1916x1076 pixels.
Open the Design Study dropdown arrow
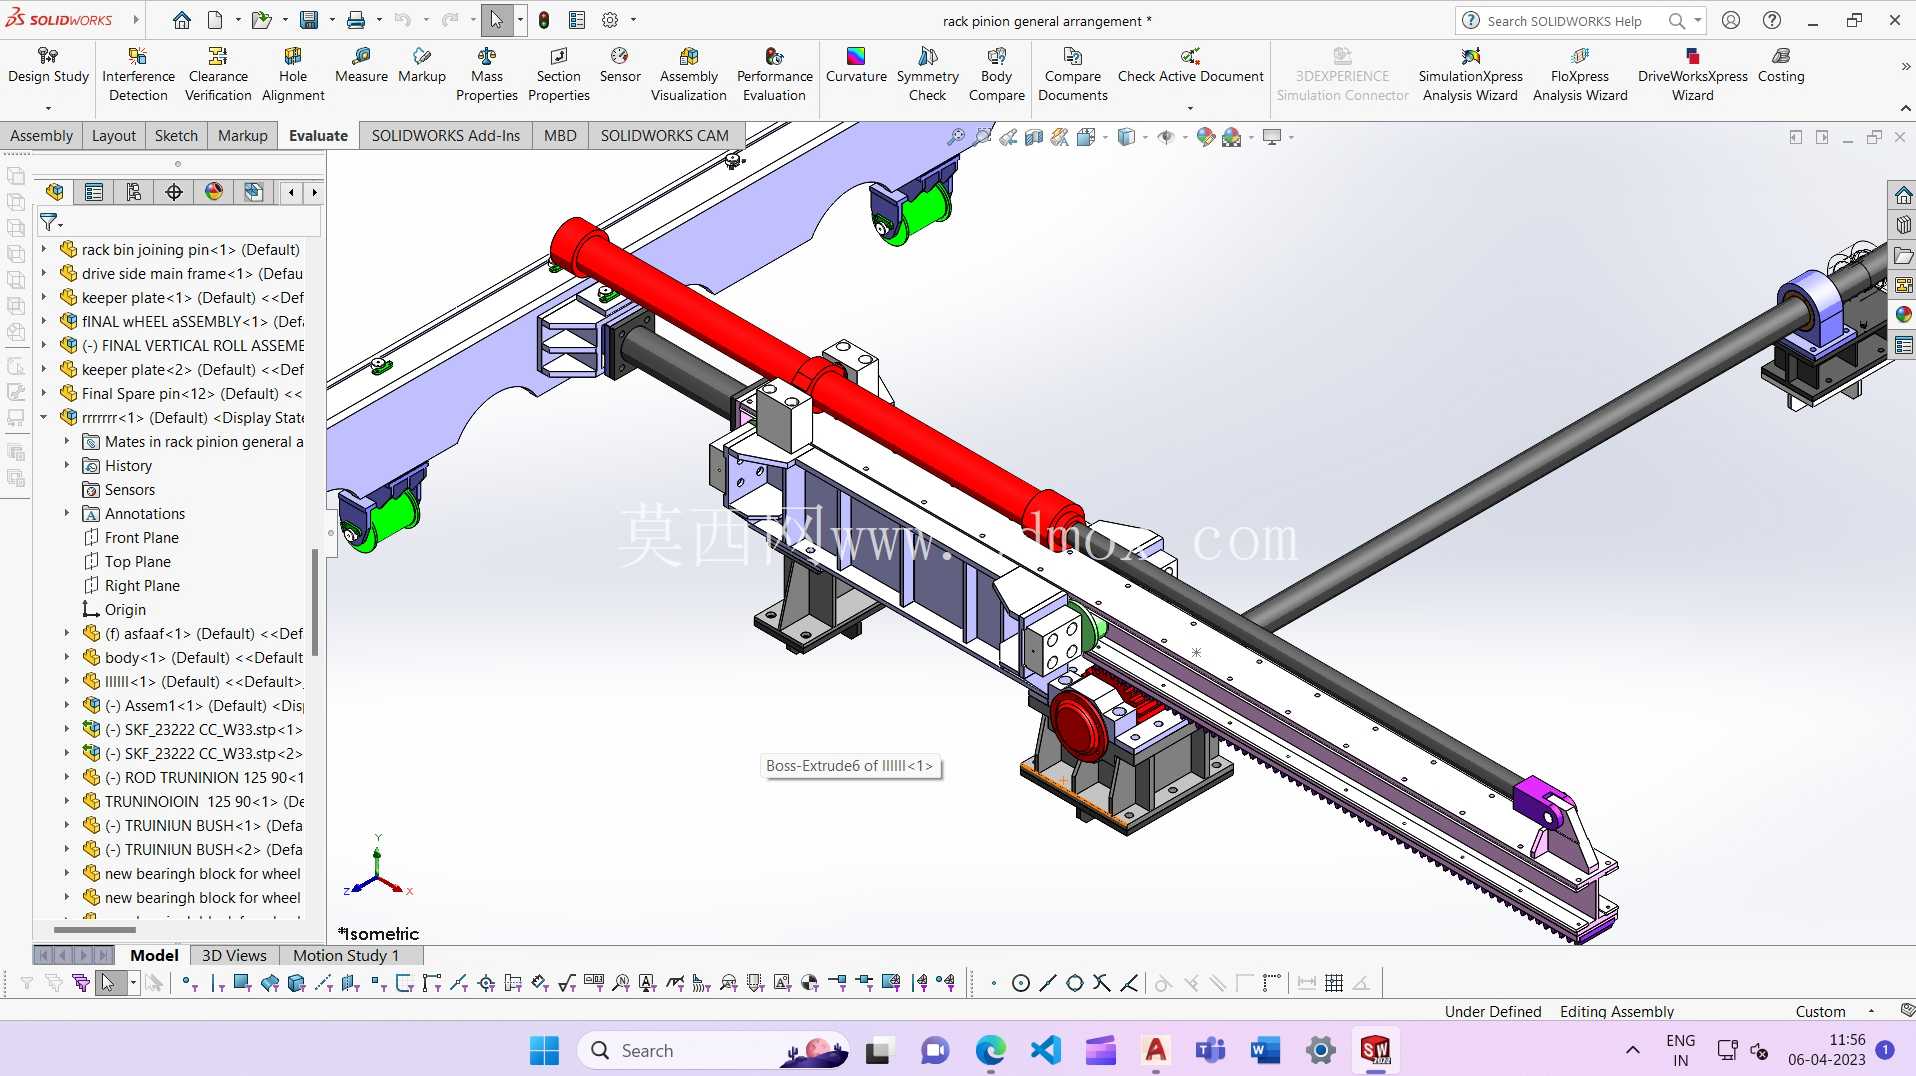(48, 108)
